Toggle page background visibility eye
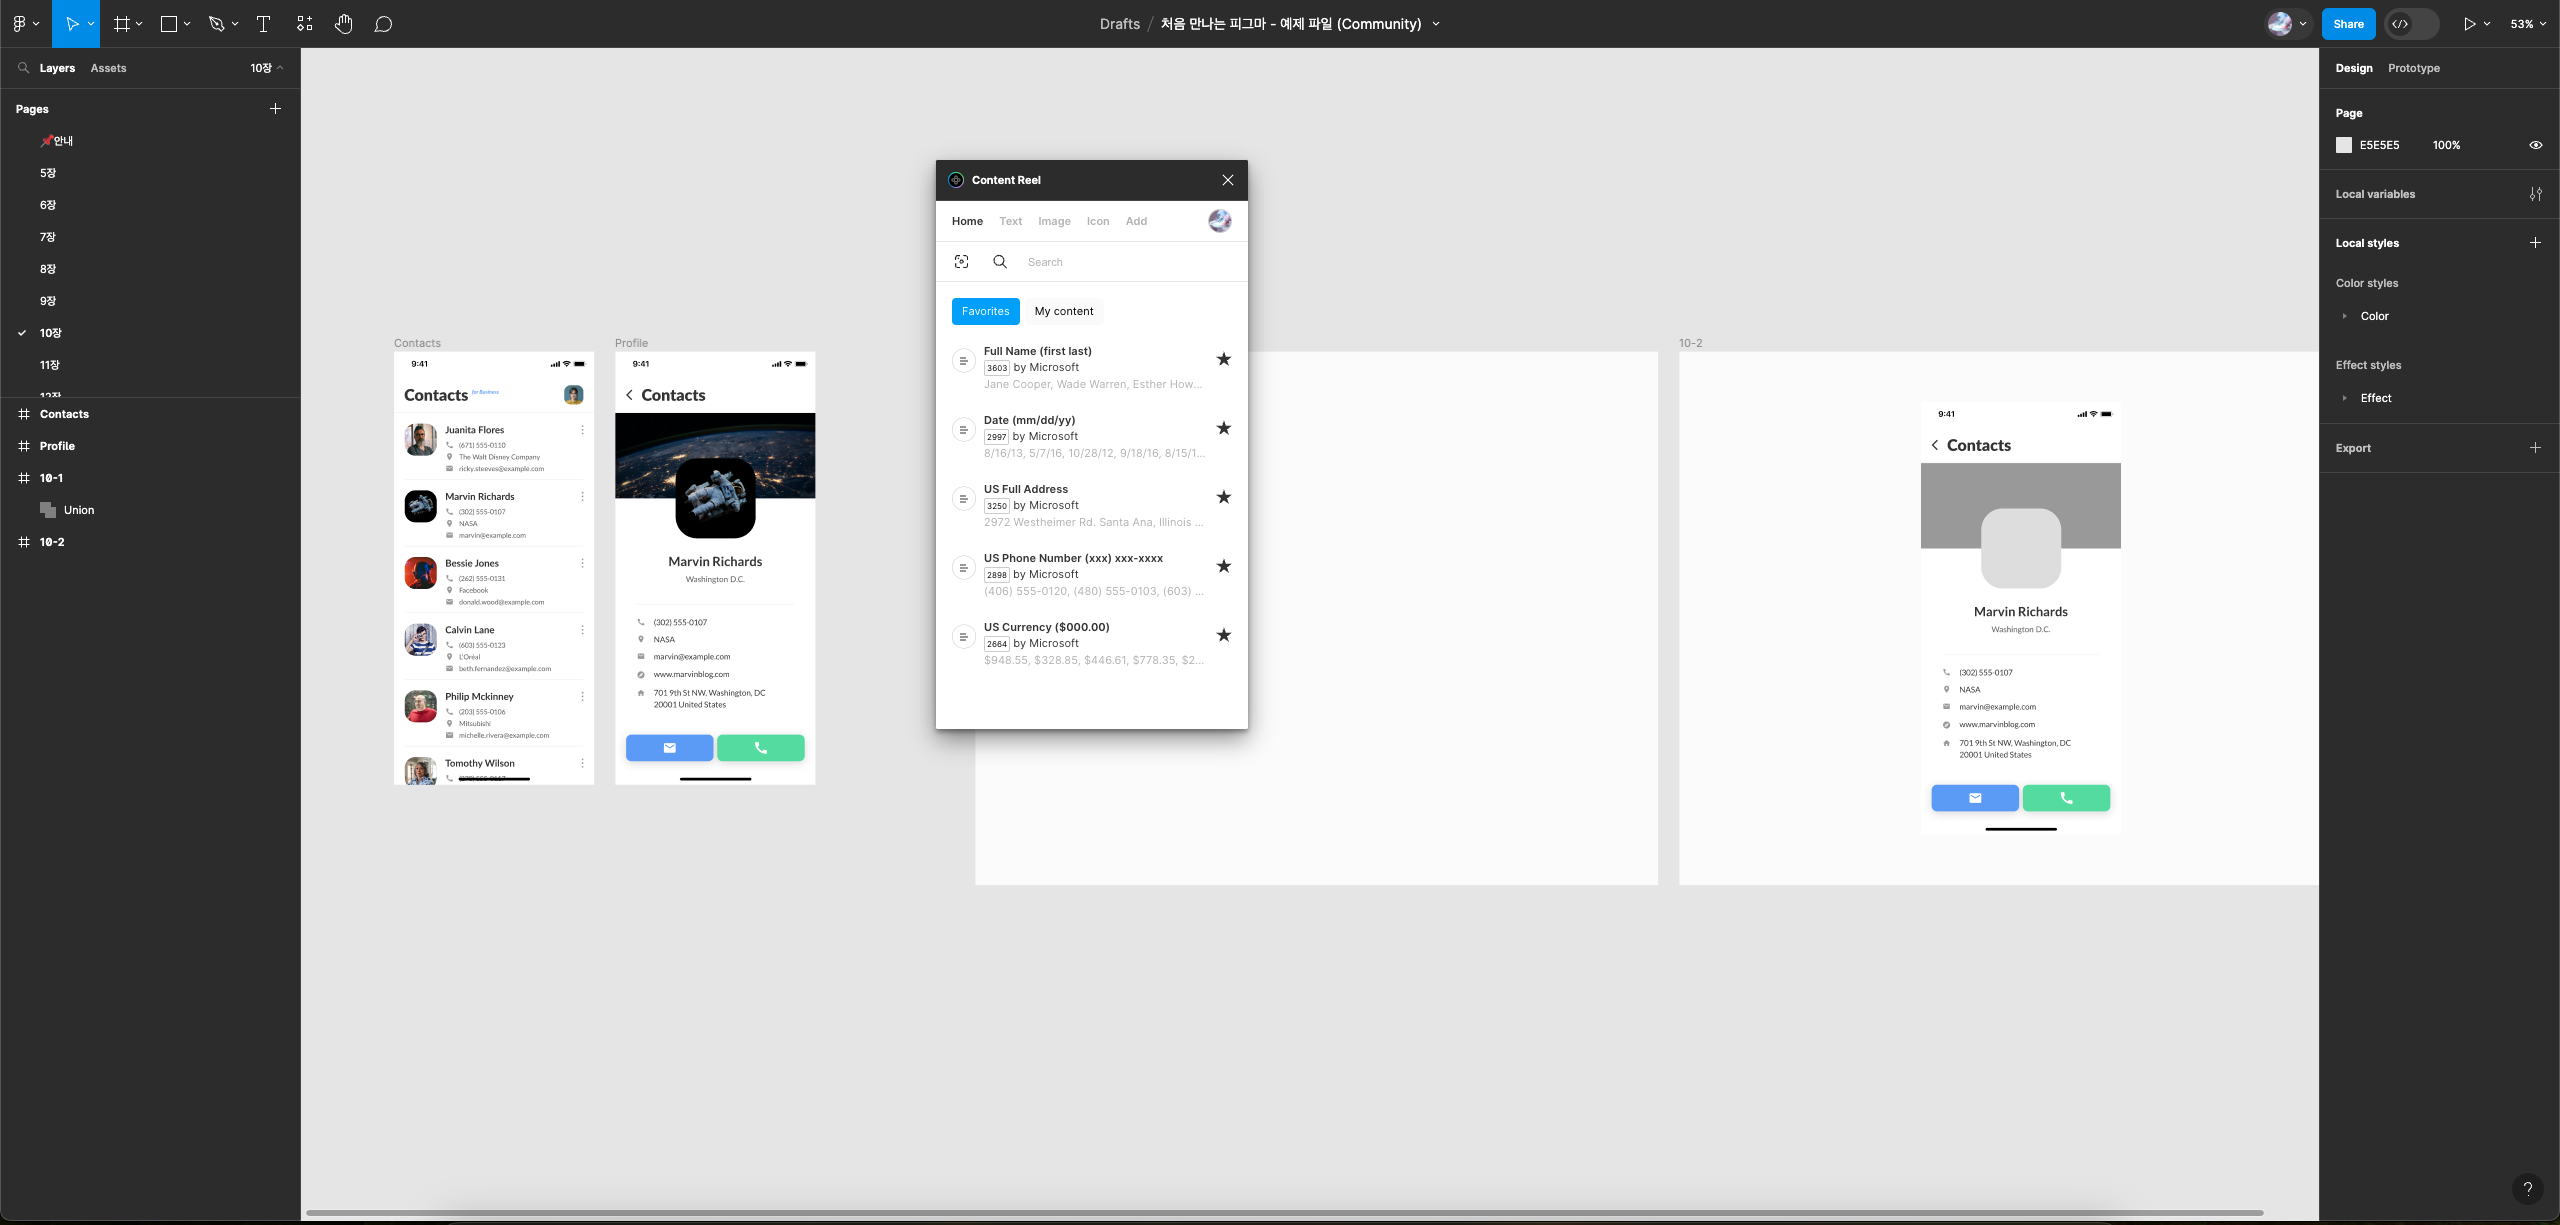 (2535, 145)
